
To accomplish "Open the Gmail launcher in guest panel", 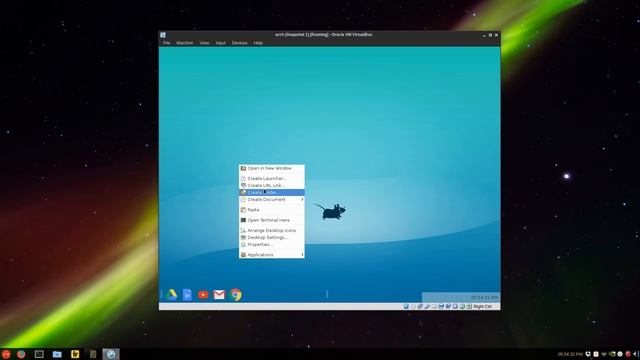I will click(219, 294).
